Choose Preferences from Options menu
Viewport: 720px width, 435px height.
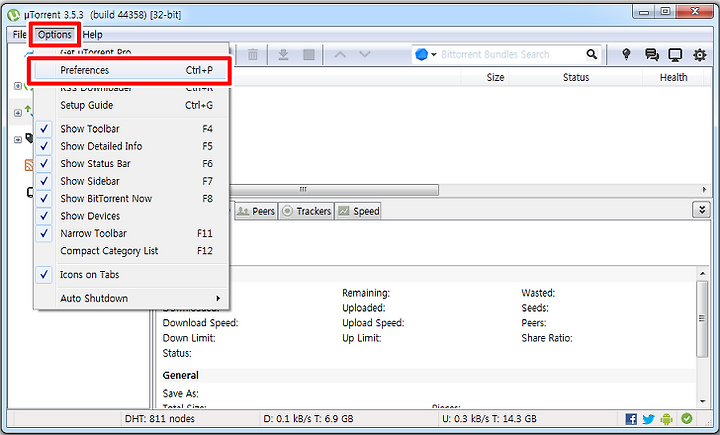click(x=132, y=70)
